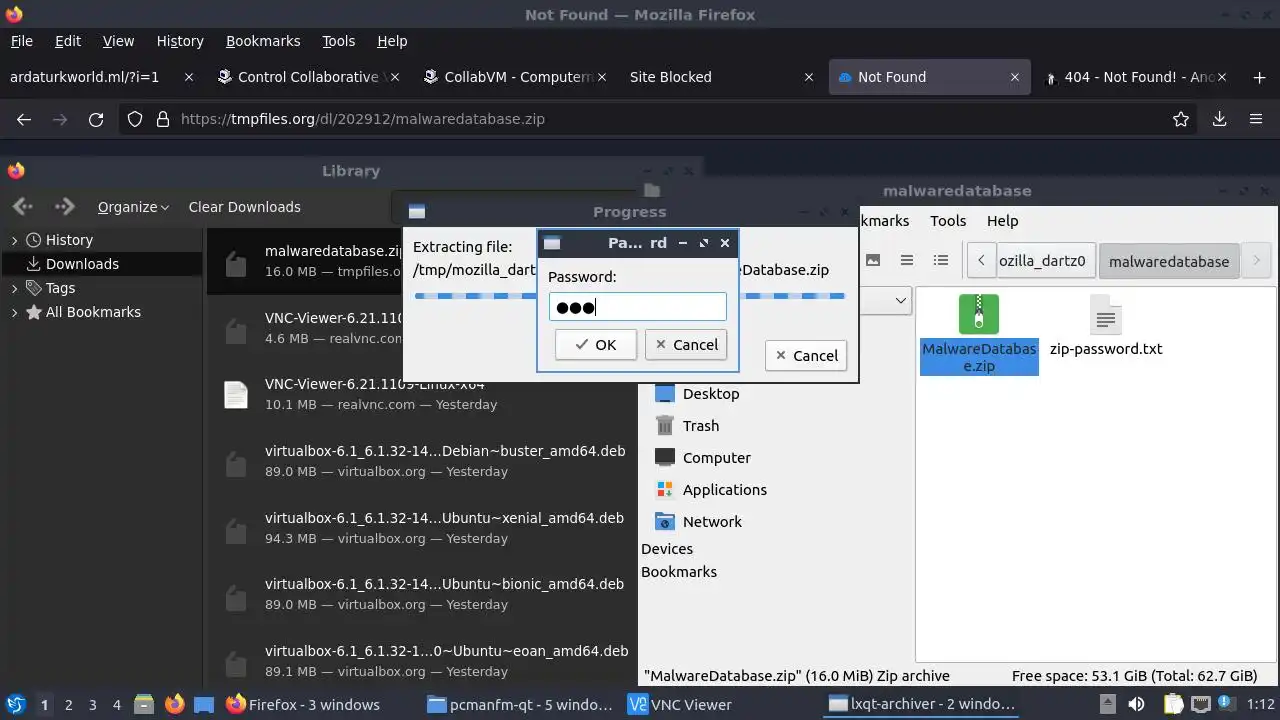The height and width of the screenshot is (720, 1280).
Task: Click path bar right scroll arrow
Action: tap(1256, 261)
